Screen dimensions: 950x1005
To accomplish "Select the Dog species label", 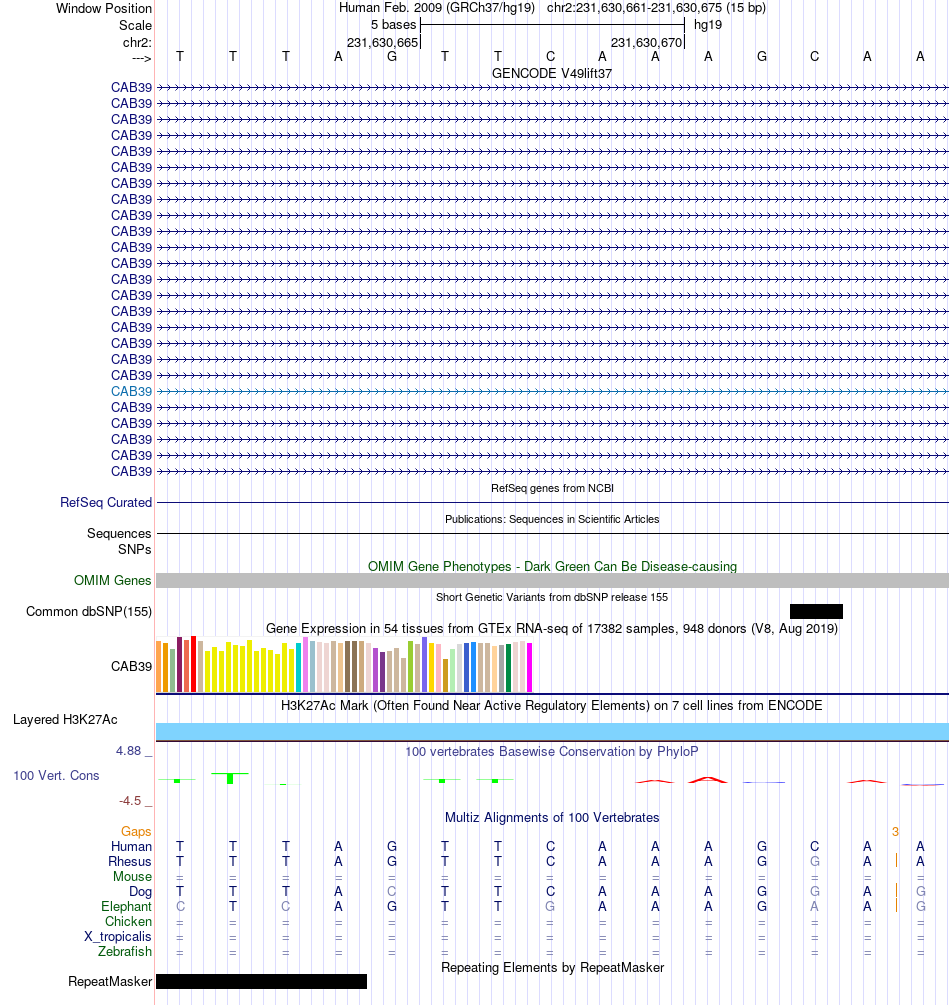I will [140, 892].
